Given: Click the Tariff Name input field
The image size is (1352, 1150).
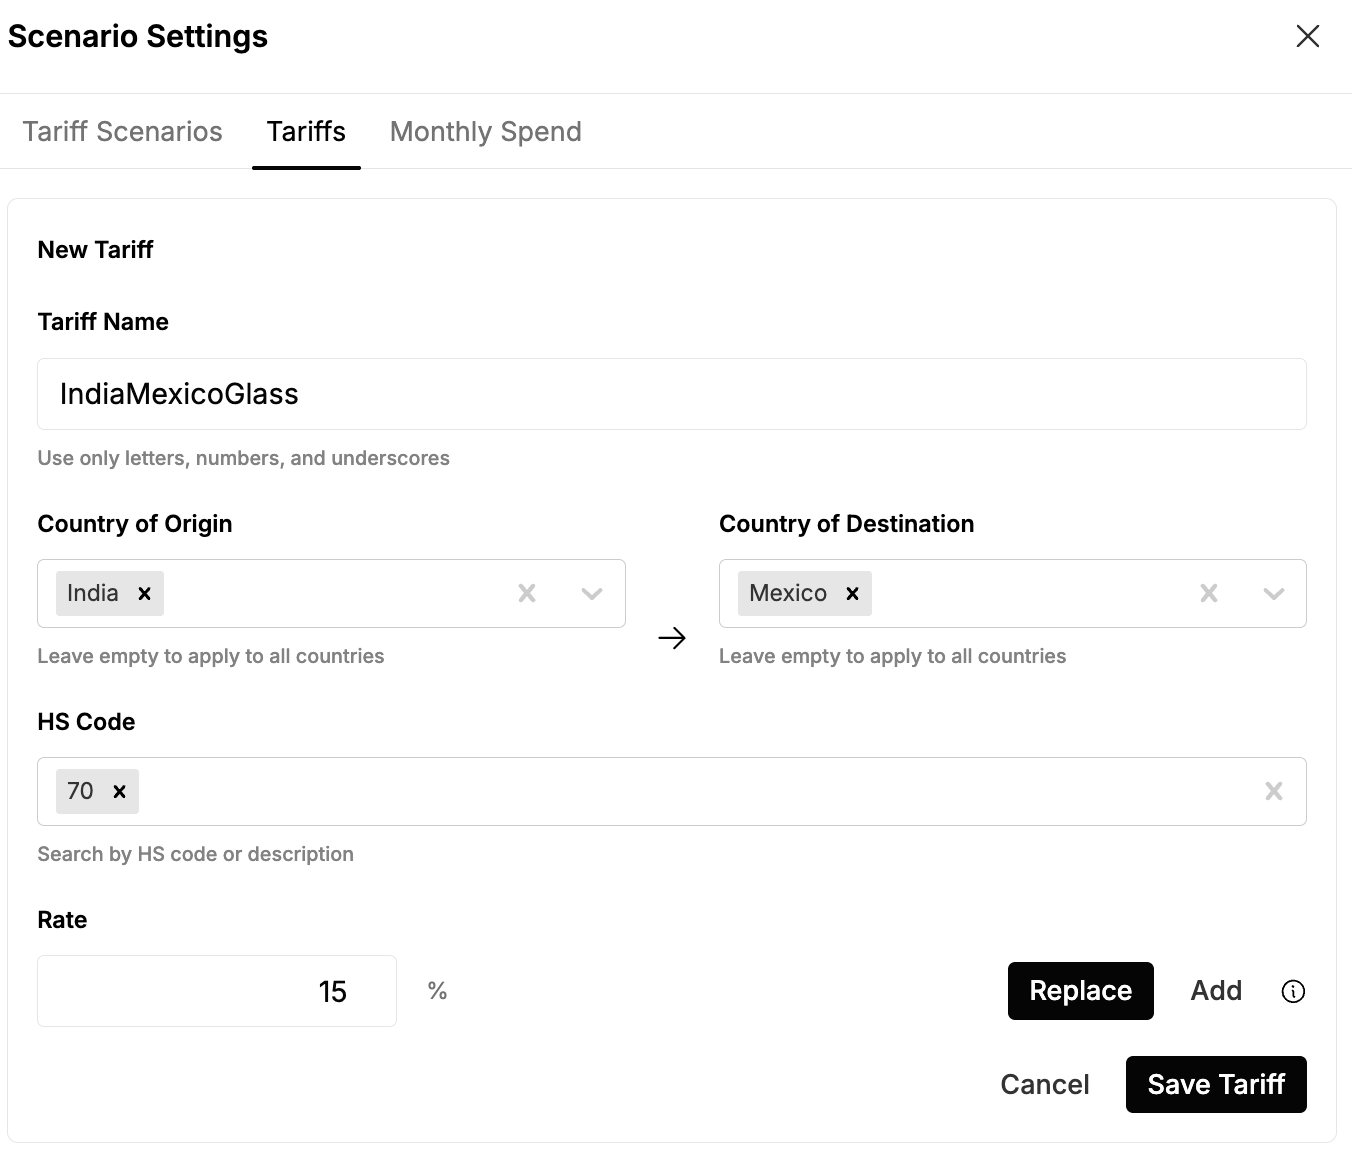Looking at the screenshot, I should pyautogui.click(x=672, y=394).
